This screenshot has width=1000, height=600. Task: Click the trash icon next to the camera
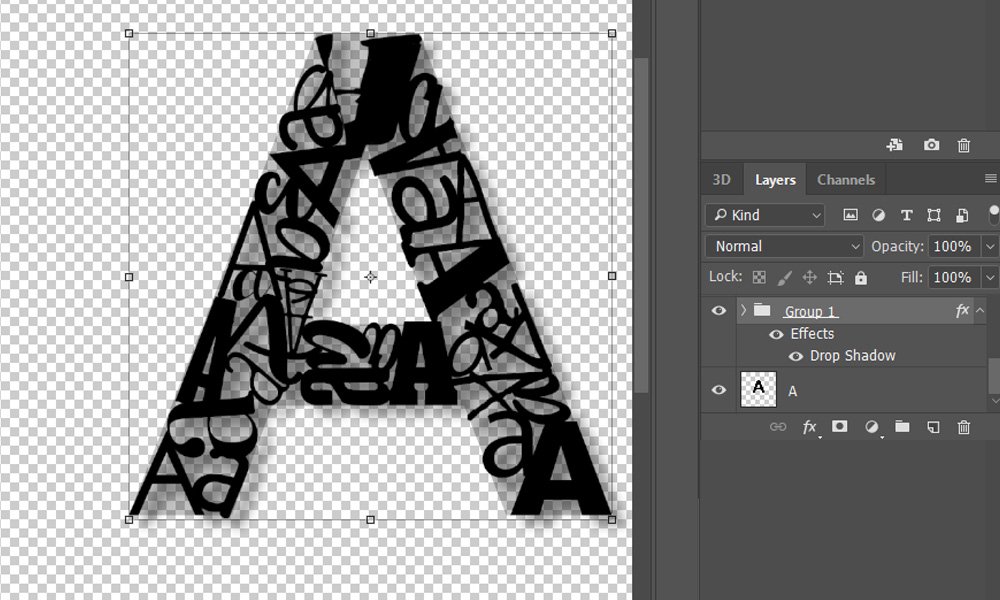point(964,145)
